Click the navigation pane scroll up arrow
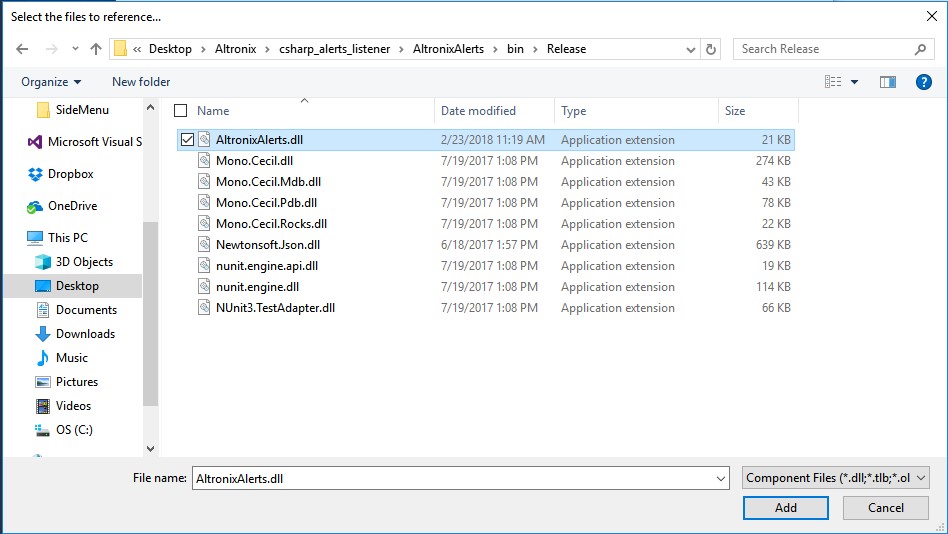Image resolution: width=948 pixels, height=534 pixels. 151,108
